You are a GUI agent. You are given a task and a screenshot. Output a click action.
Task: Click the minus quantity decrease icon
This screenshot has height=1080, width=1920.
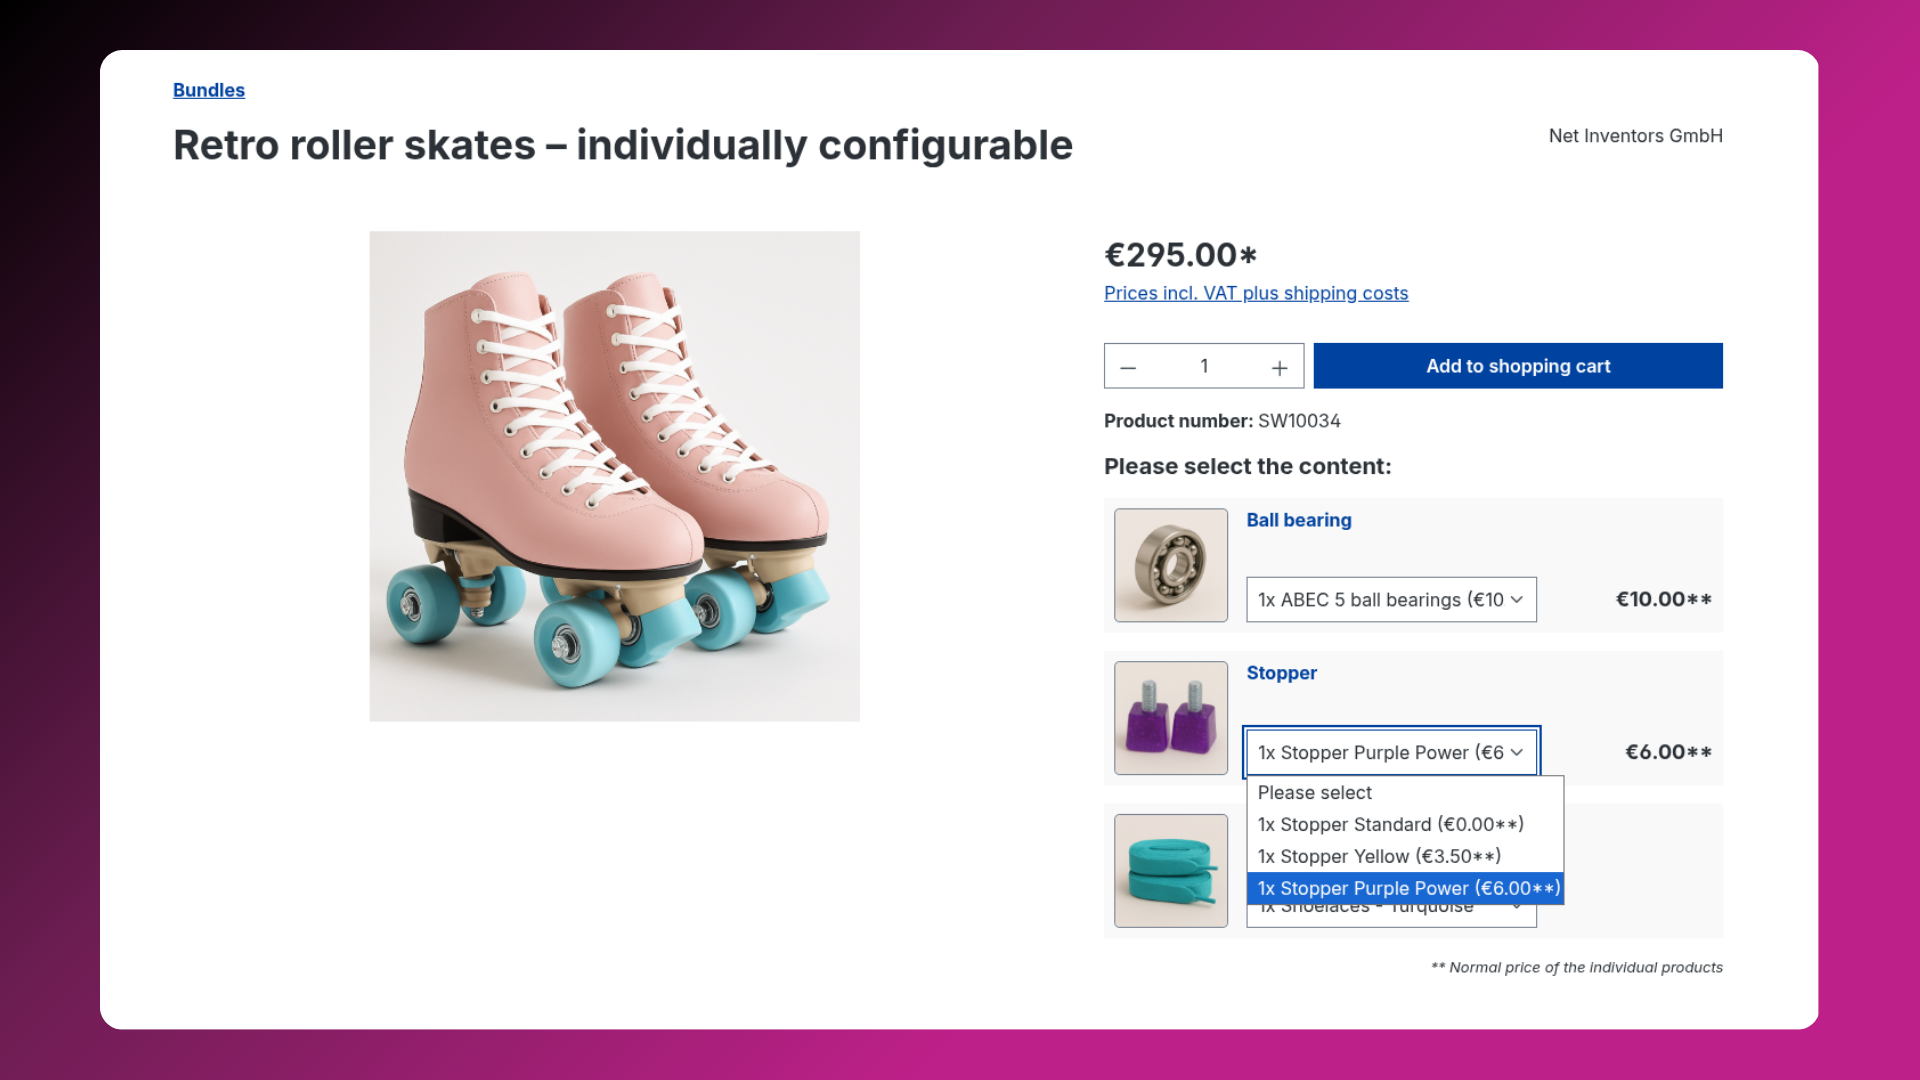coord(1128,367)
